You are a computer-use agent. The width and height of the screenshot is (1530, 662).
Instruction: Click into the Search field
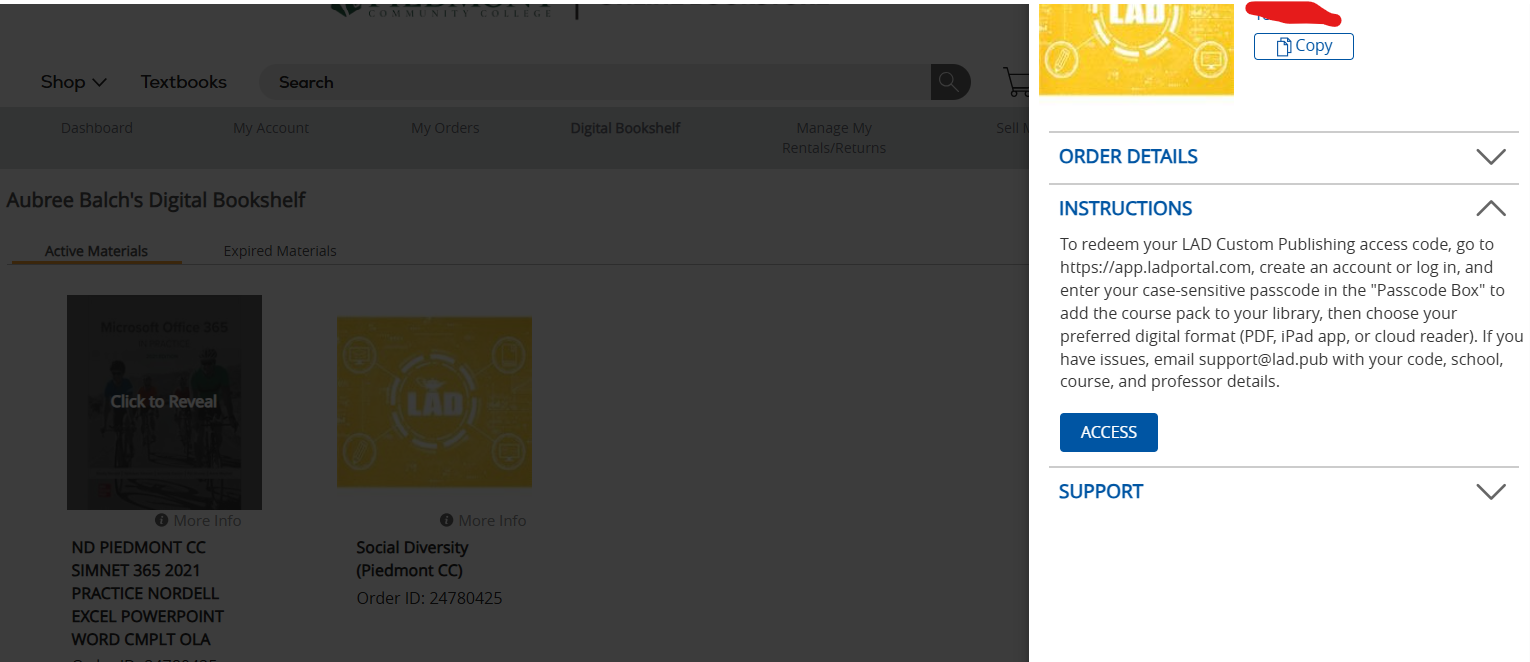(594, 82)
